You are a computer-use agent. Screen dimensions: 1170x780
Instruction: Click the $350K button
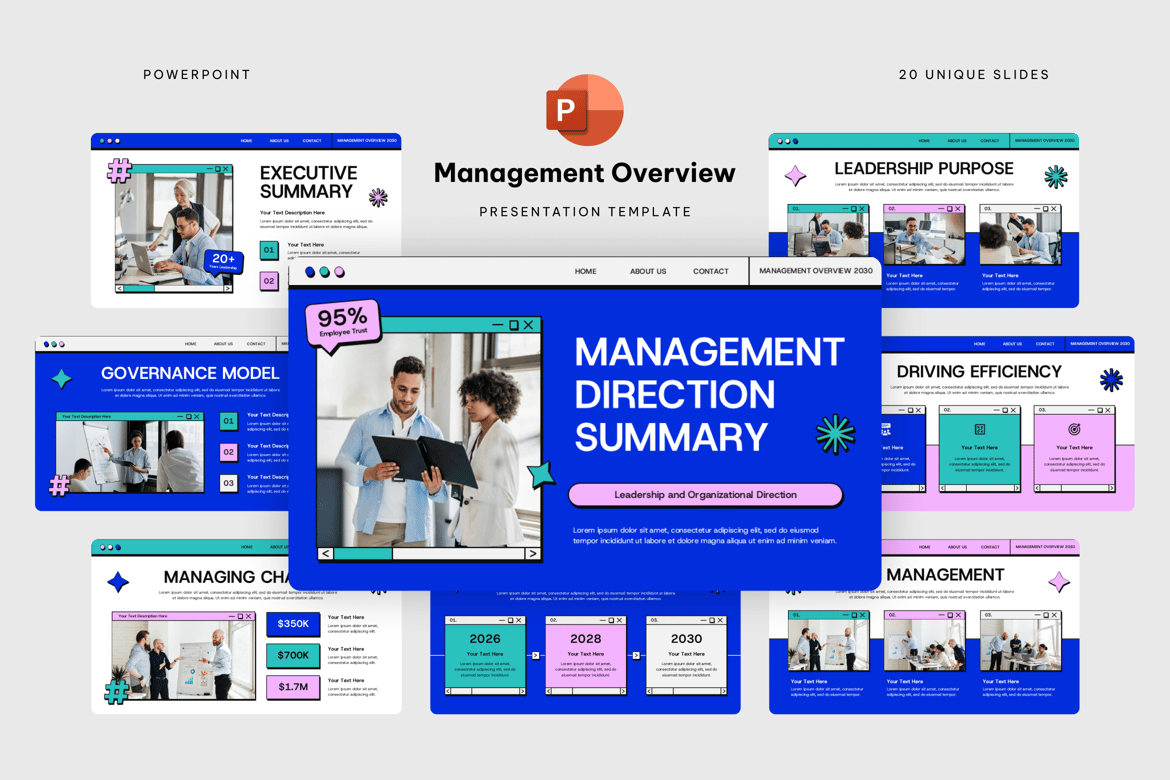pos(292,624)
